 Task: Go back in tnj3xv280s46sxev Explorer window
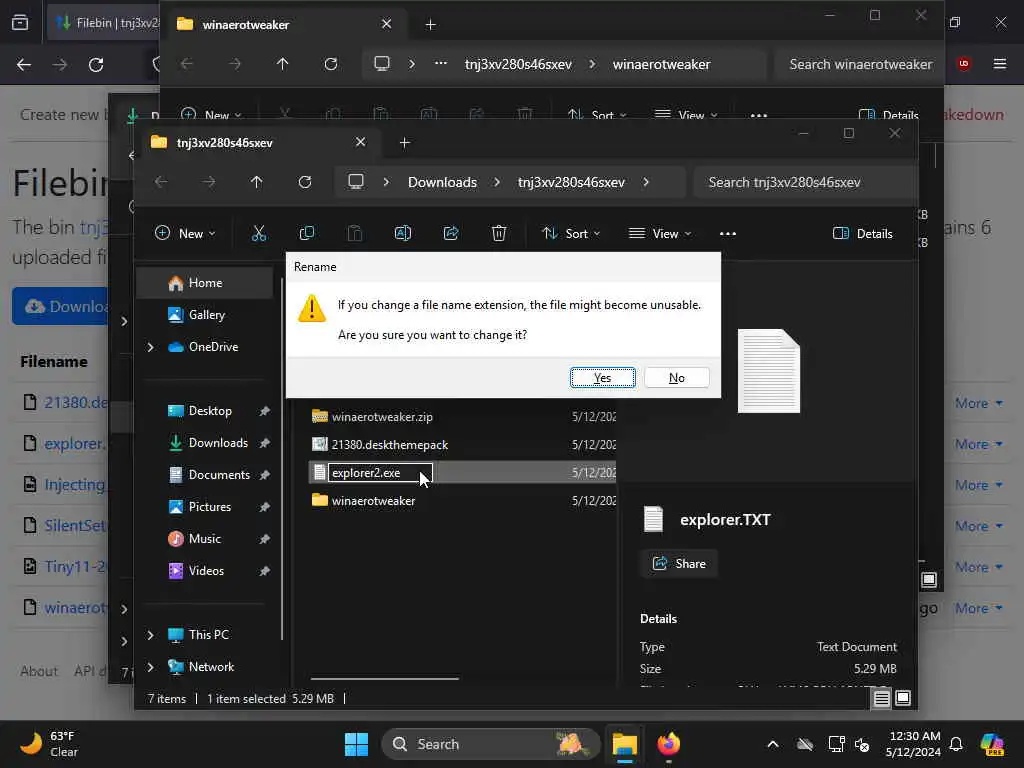click(161, 182)
